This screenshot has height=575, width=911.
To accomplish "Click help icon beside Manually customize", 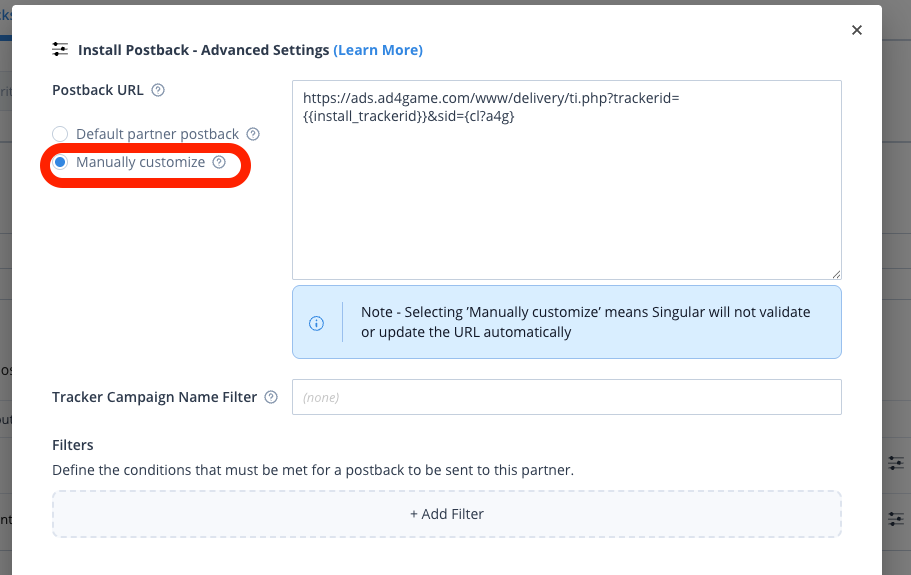I will click(219, 162).
